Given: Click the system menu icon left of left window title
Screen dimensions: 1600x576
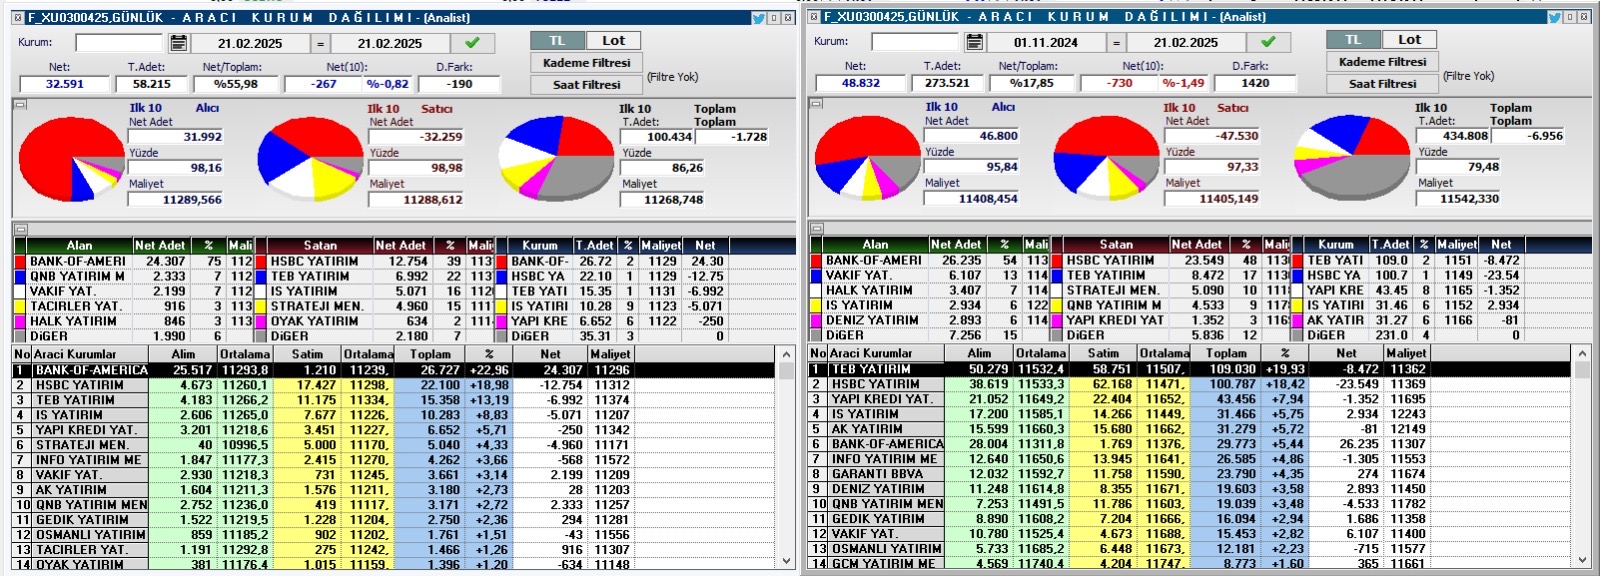Looking at the screenshot, I should [17, 17].
